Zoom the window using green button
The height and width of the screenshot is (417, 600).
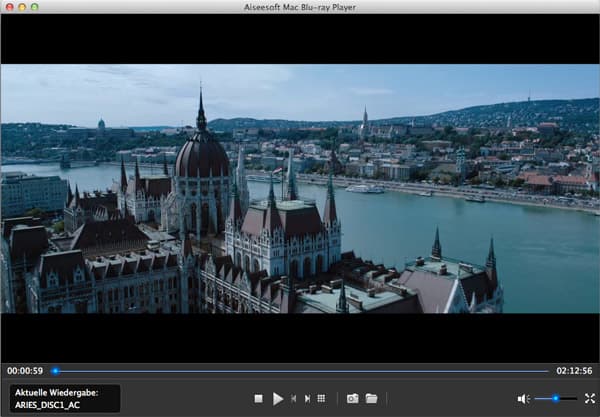pyautogui.click(x=35, y=7)
